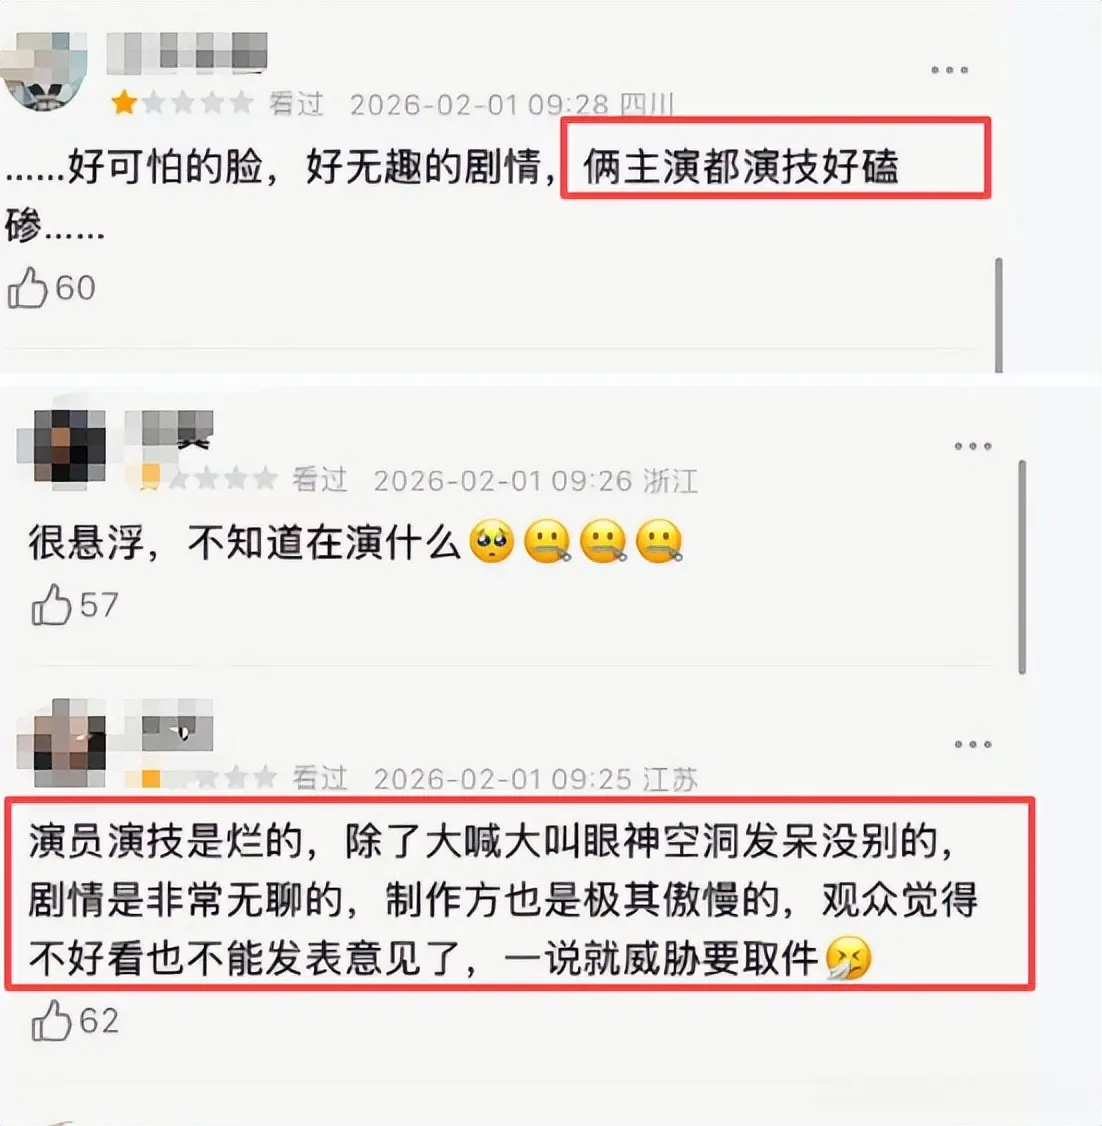The height and width of the screenshot is (1126, 1102).
Task: Open more options for the 江苏 comment
Action: point(973,744)
